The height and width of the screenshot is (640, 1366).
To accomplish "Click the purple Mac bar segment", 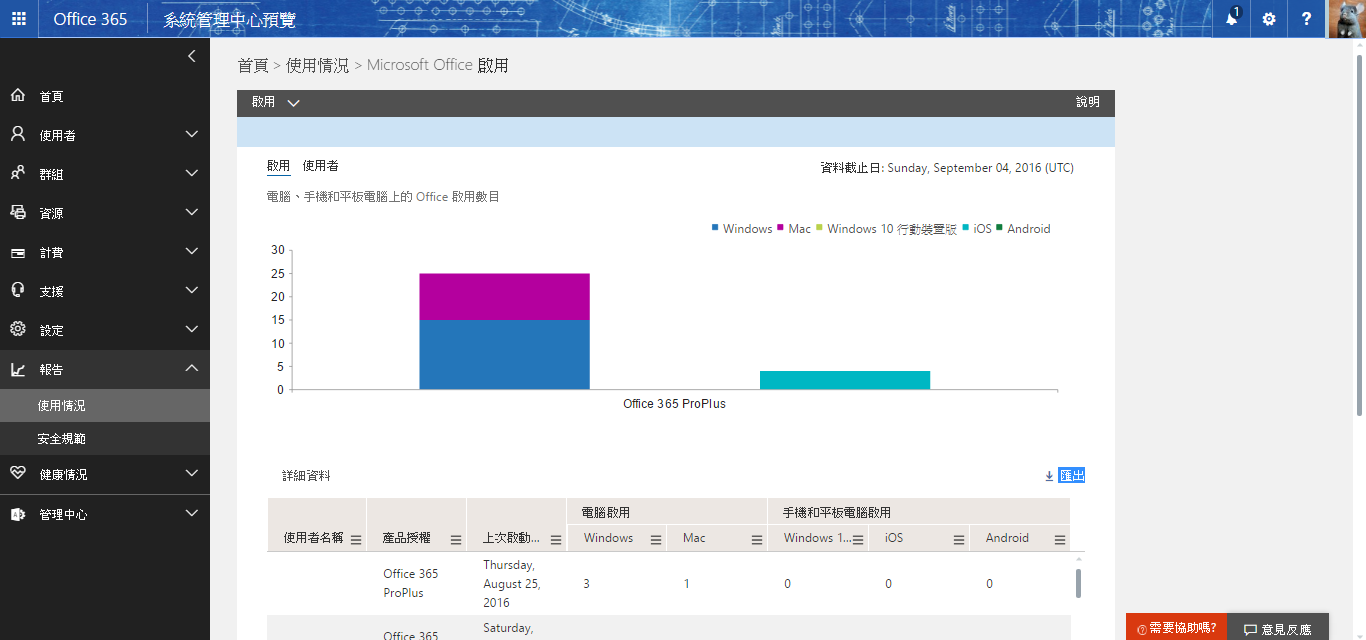I will [505, 297].
